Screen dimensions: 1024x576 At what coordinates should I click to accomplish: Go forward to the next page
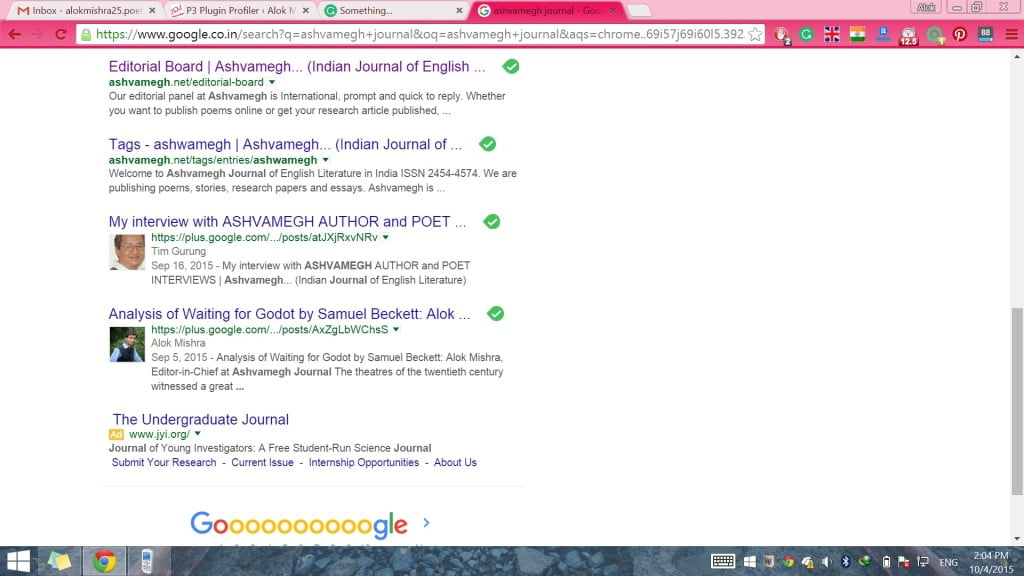click(x=38, y=34)
